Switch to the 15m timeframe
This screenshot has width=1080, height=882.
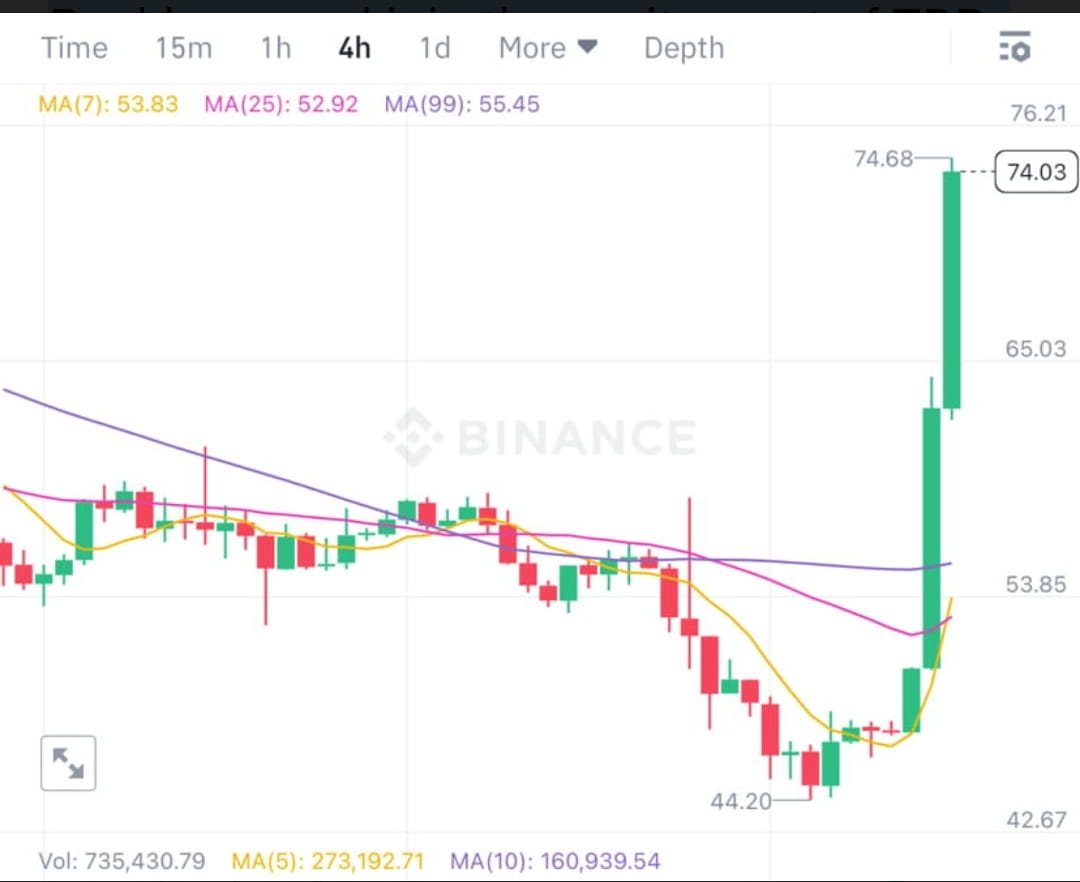click(x=183, y=47)
